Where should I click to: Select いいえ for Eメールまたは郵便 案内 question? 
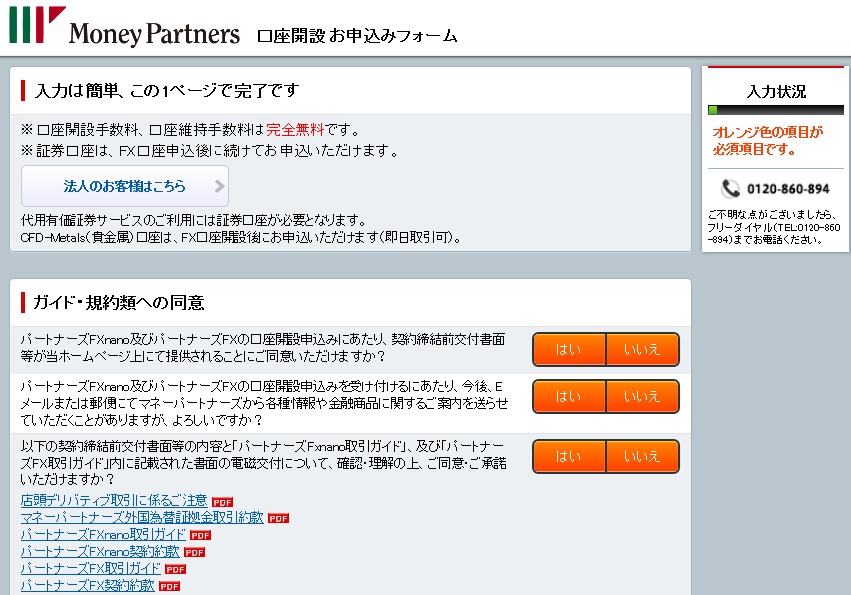(x=643, y=396)
